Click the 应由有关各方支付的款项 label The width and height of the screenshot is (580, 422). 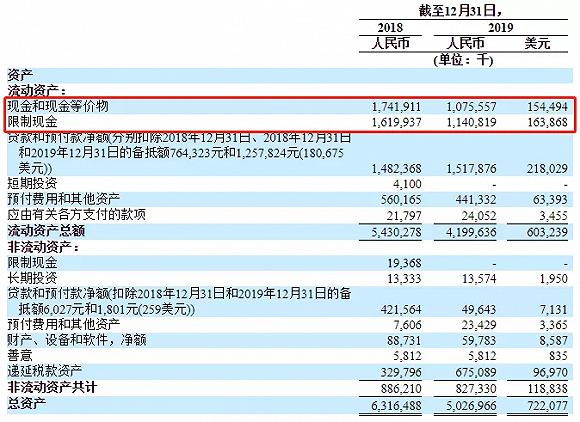pos(77,215)
